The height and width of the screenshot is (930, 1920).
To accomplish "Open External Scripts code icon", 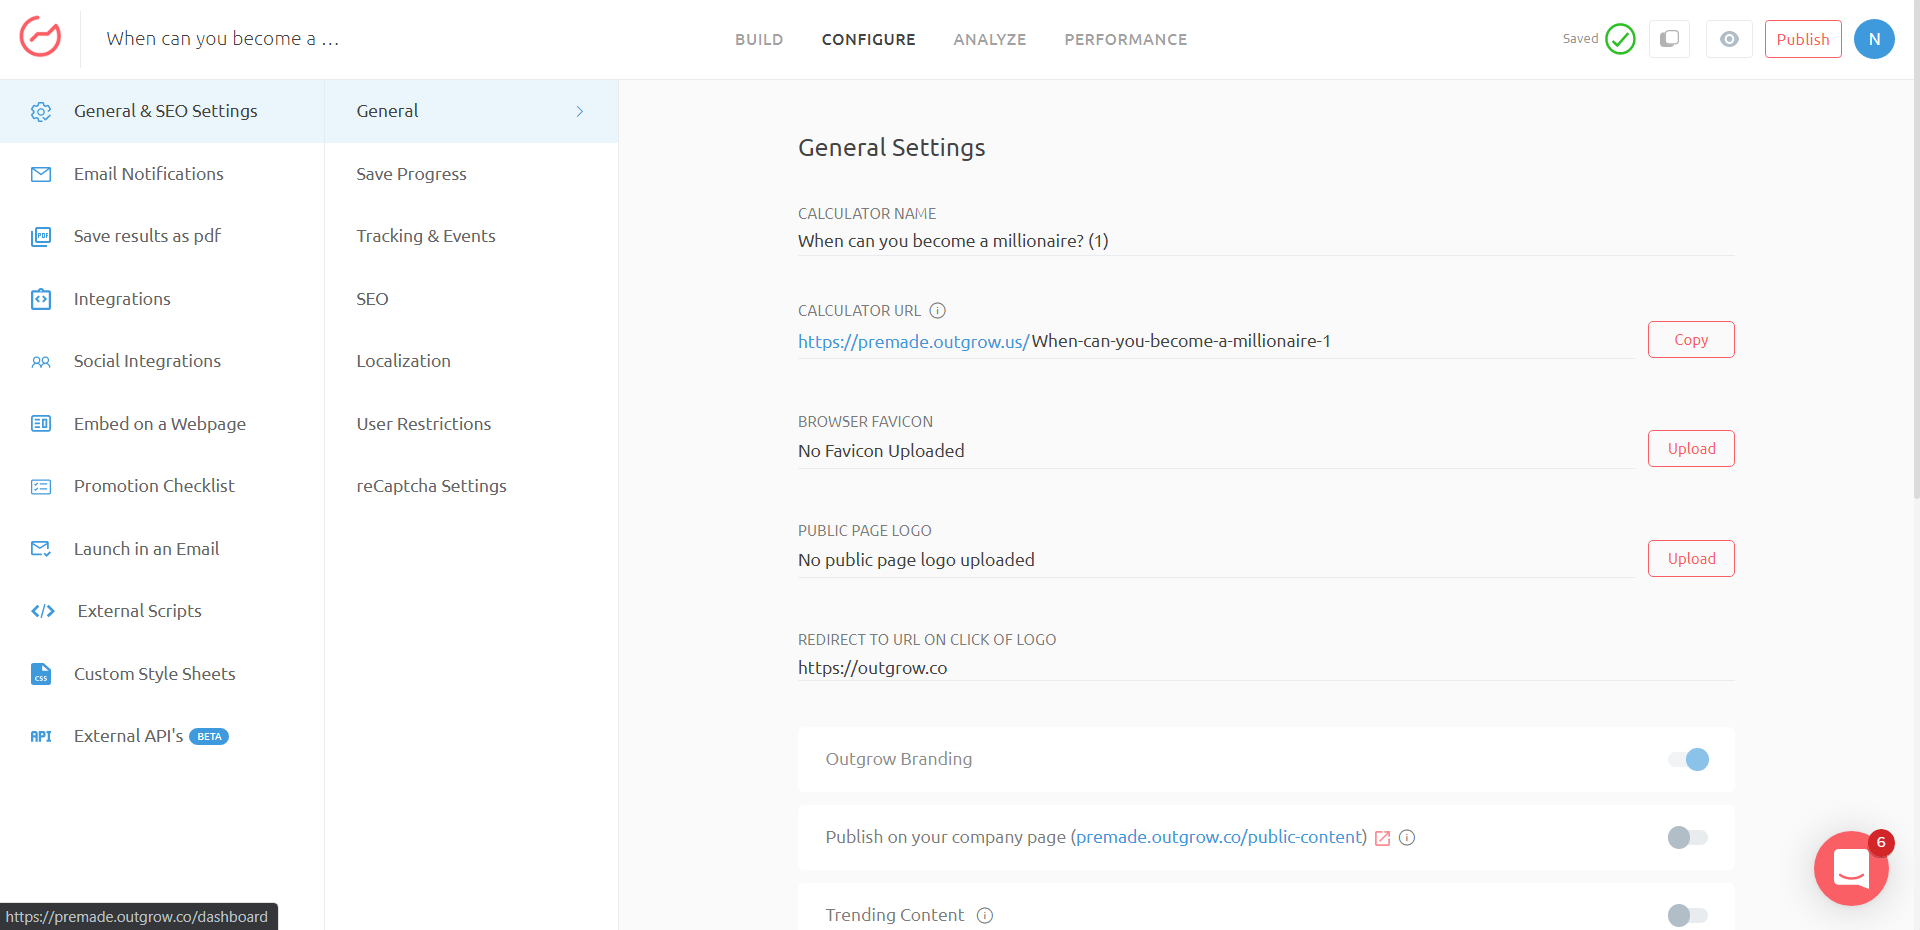I will tap(42, 611).
